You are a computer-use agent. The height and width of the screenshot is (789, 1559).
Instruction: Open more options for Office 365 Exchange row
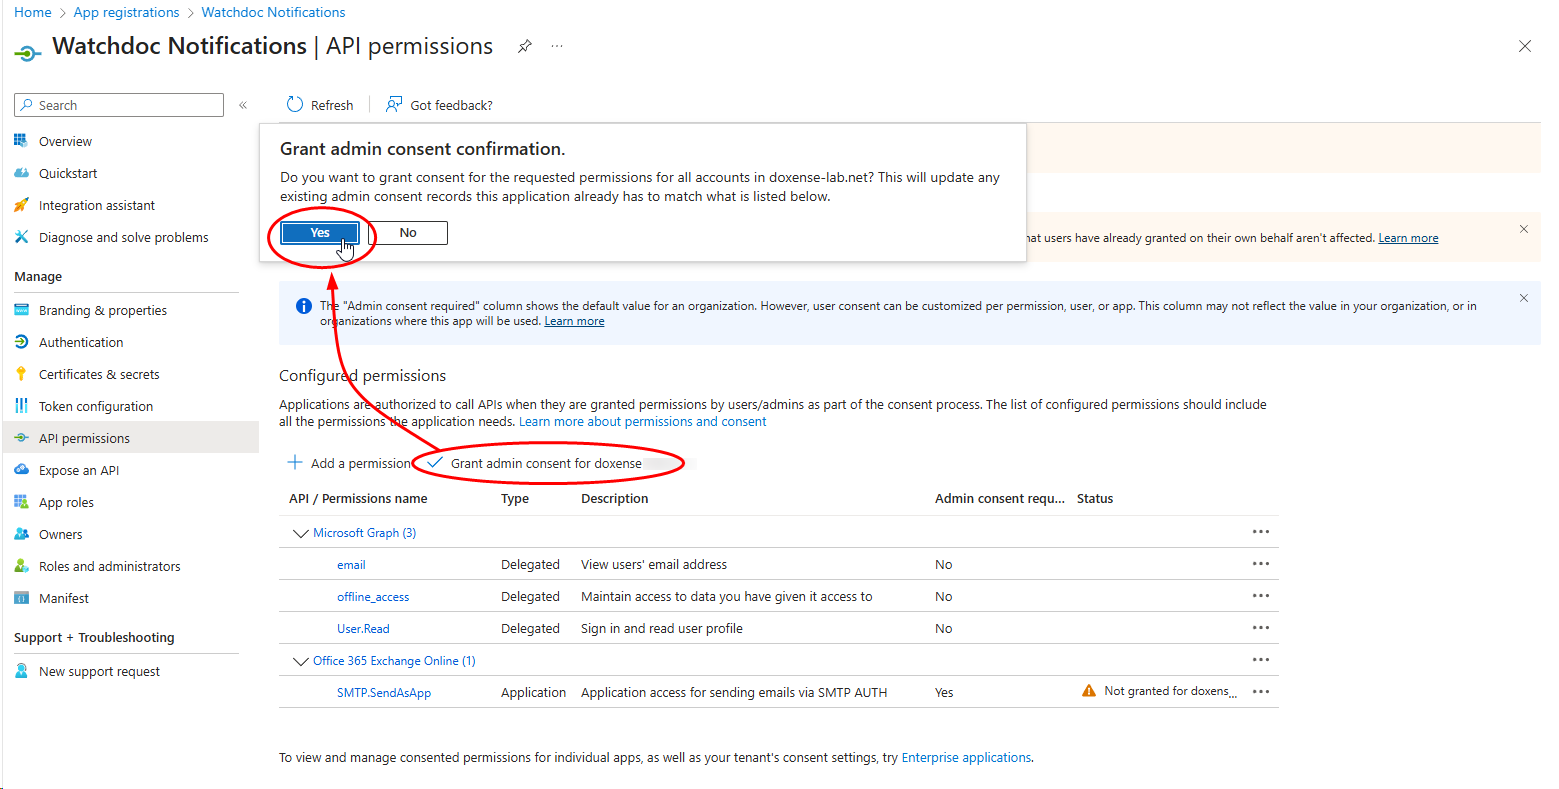coord(1261,660)
